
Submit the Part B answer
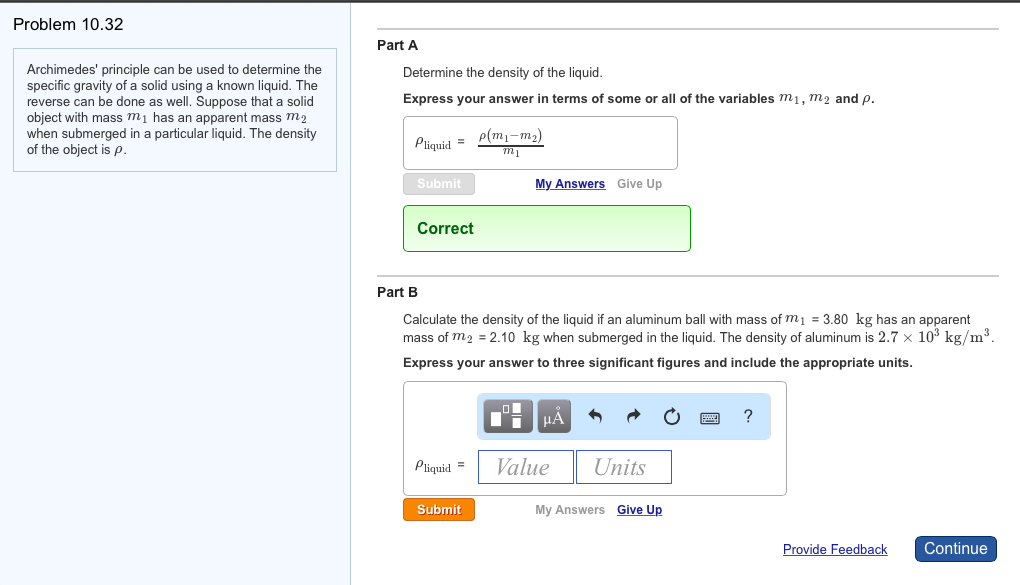pos(438,509)
